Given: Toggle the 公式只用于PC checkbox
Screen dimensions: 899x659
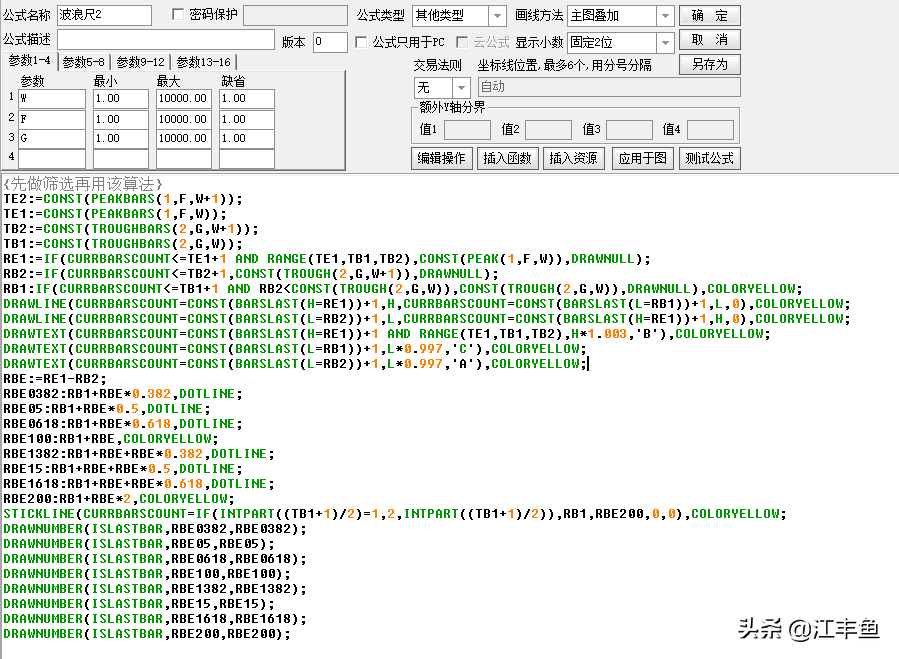Looking at the screenshot, I should tap(361, 42).
